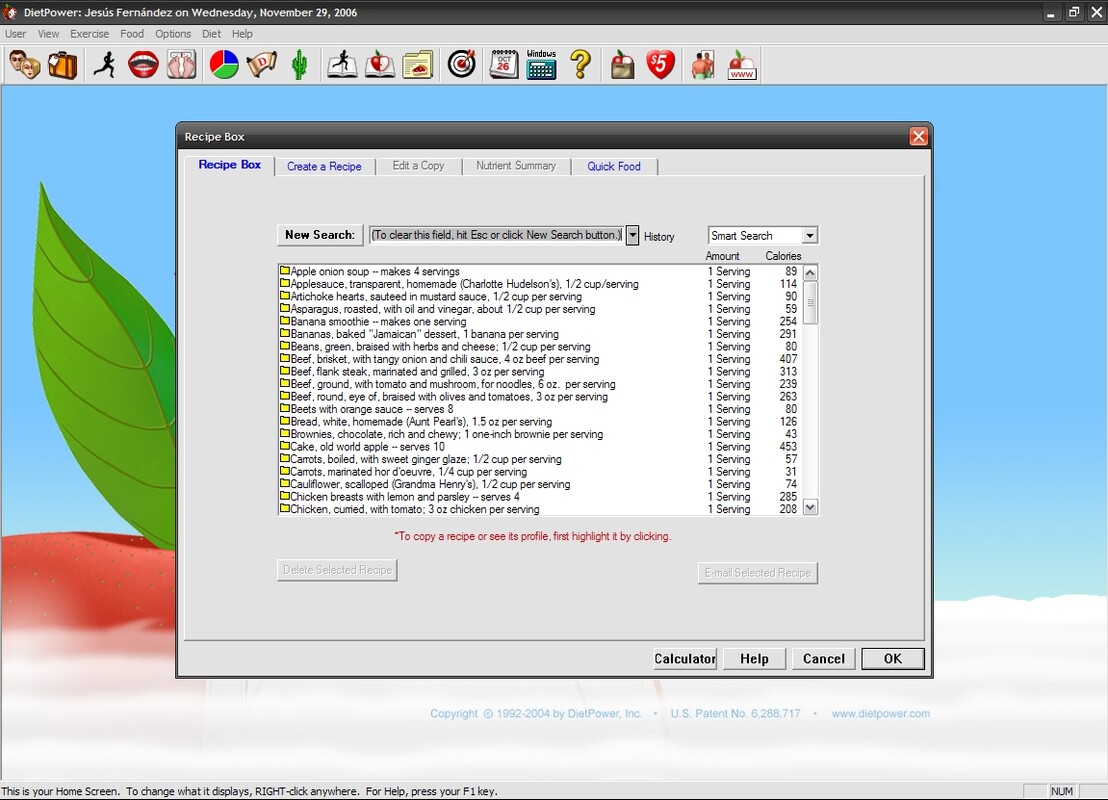Screen dimensions: 1108x800
Task: Click the grocery bag with apple icon
Action: (622, 65)
